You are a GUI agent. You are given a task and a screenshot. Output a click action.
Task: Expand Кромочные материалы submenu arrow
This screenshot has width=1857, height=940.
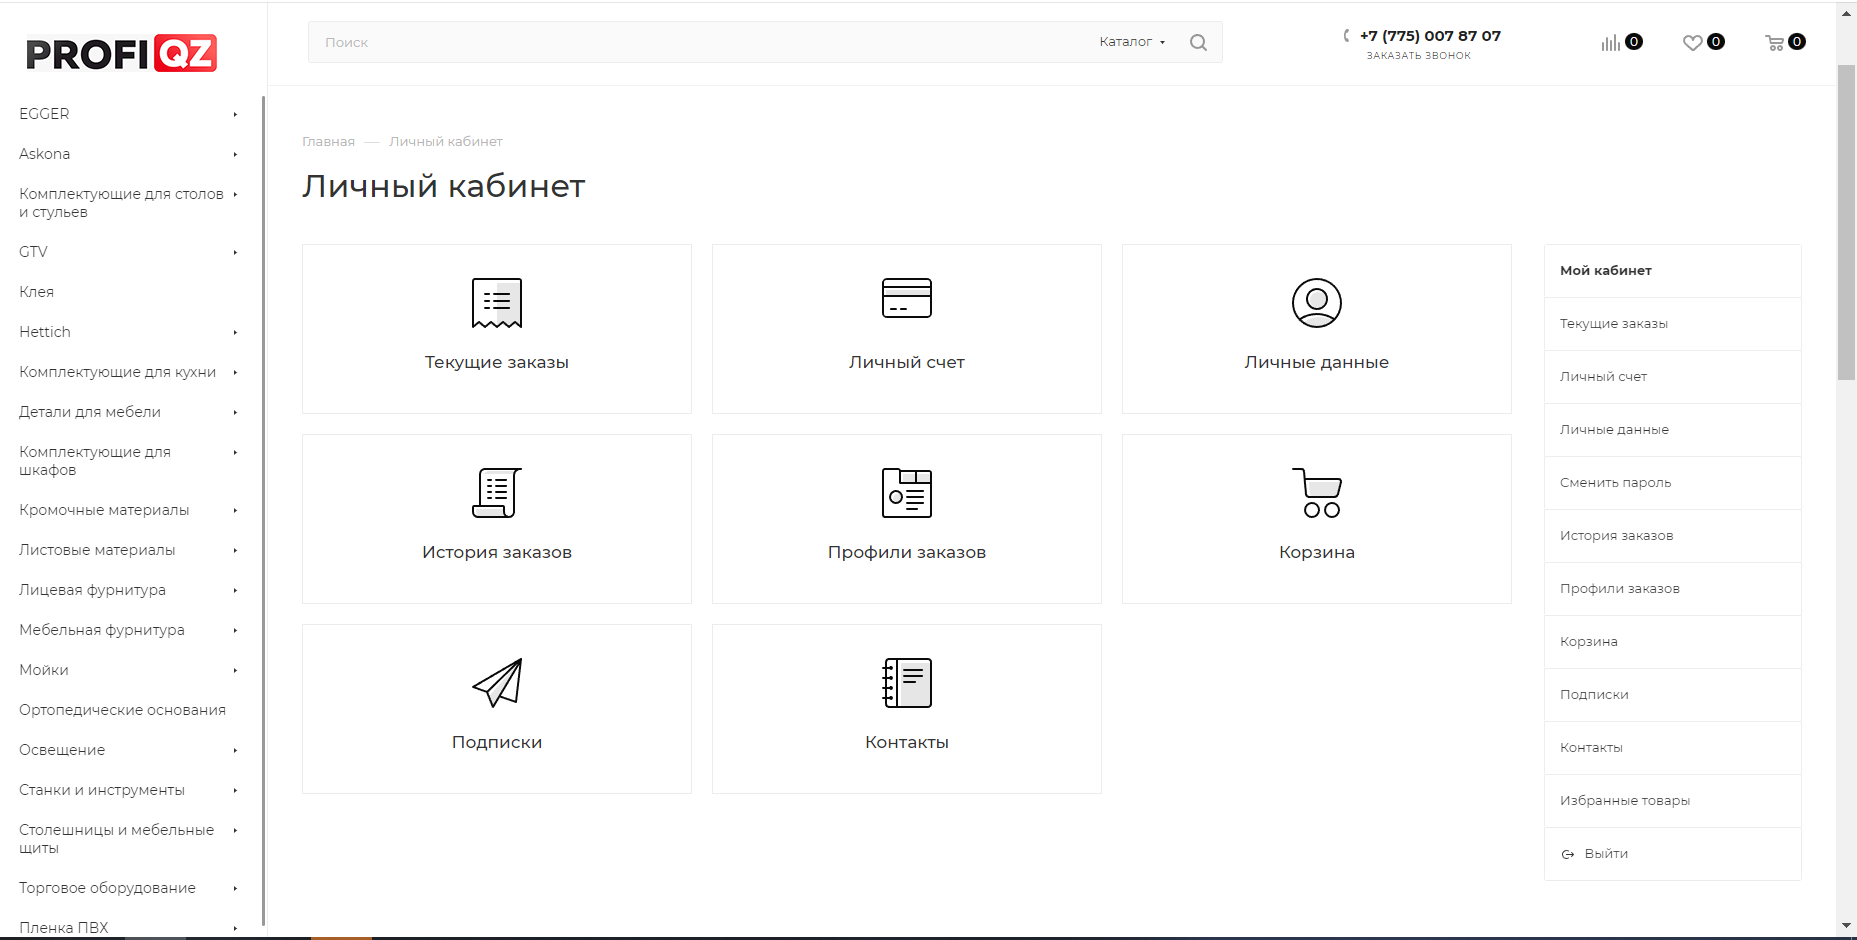[x=235, y=510]
